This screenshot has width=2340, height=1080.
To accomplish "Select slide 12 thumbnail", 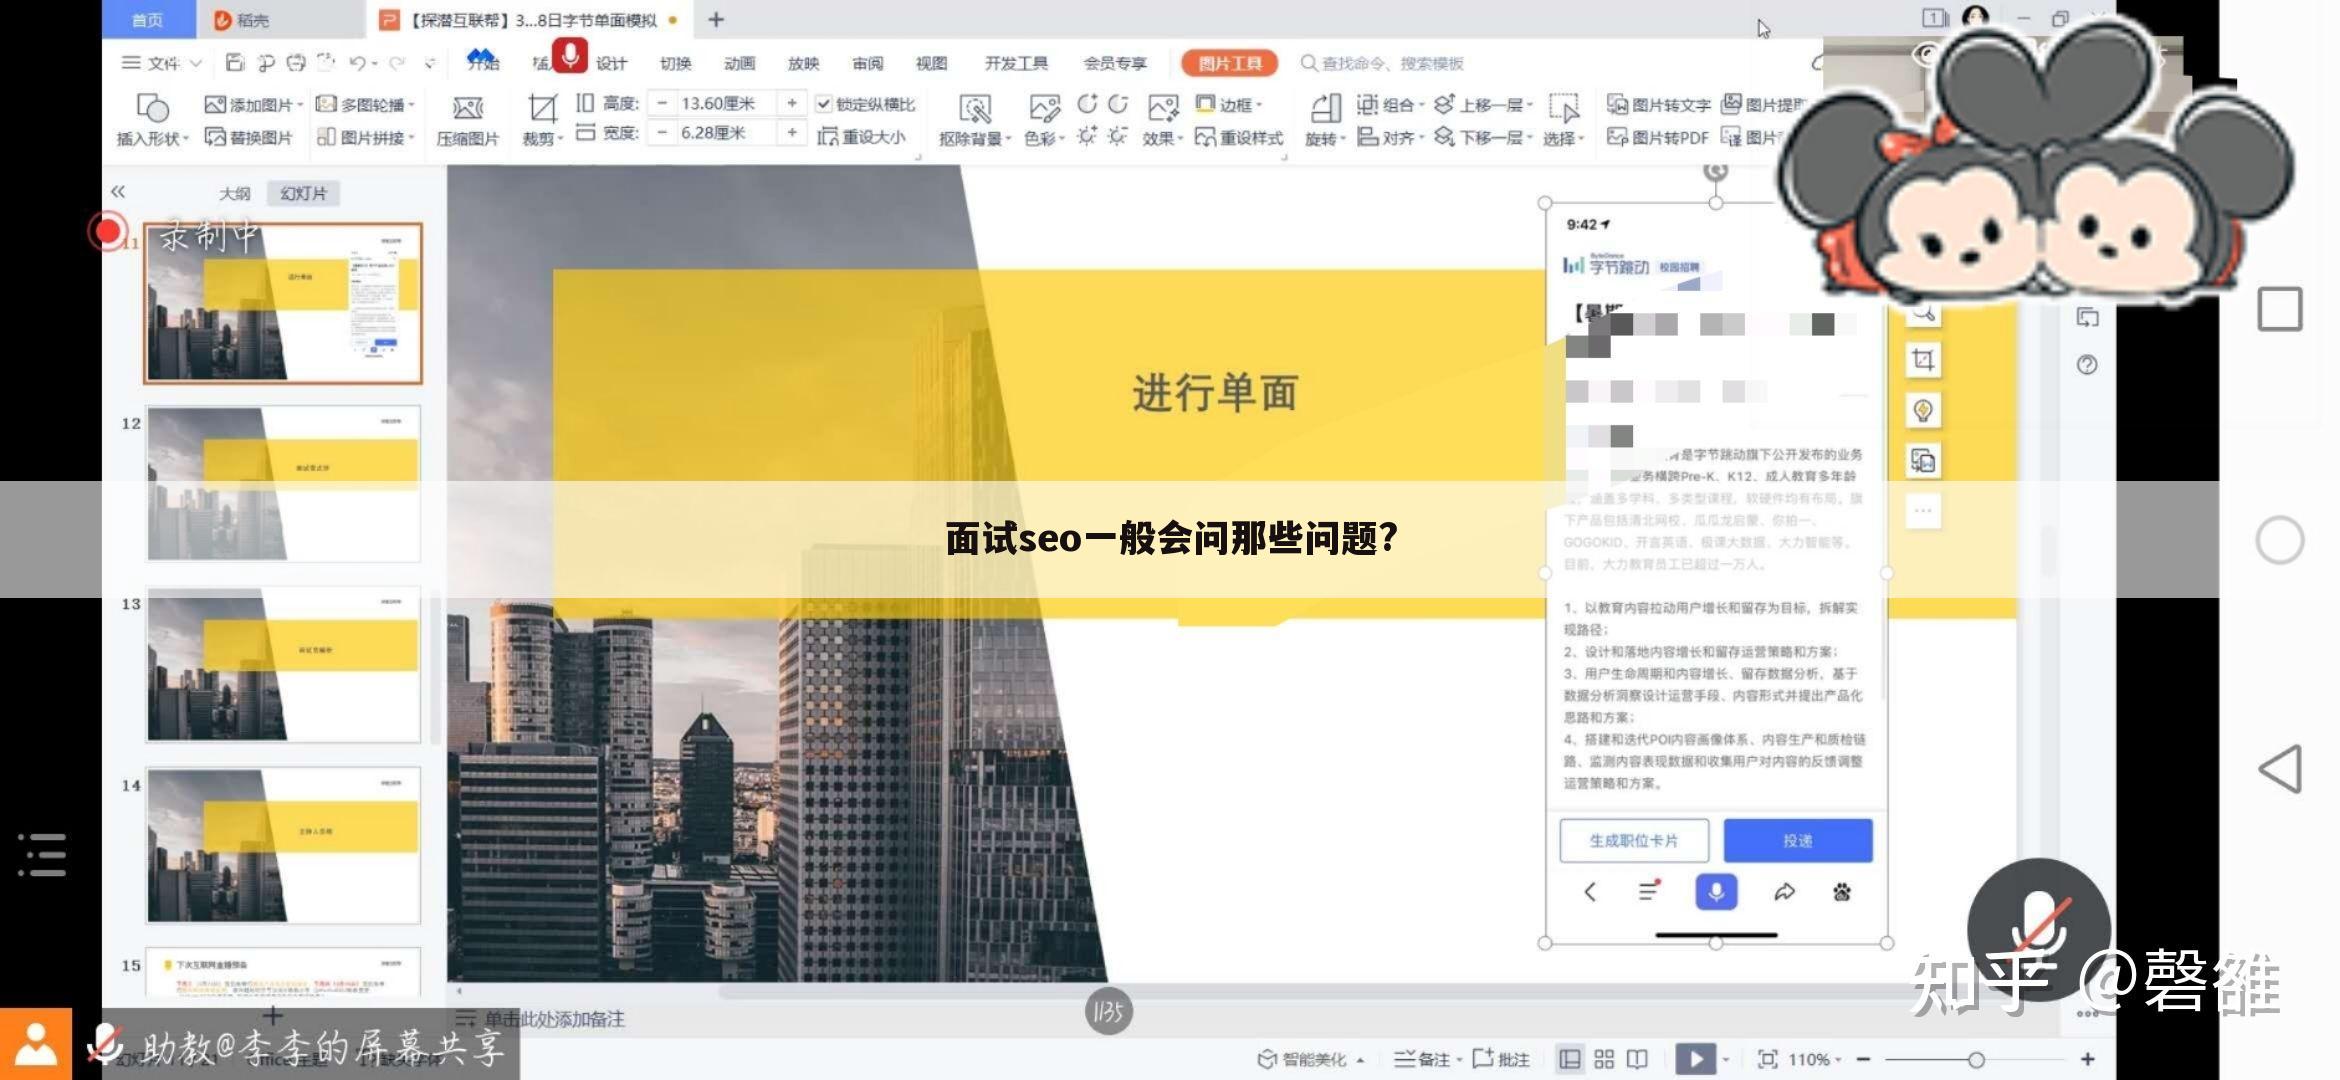I will coord(283,483).
